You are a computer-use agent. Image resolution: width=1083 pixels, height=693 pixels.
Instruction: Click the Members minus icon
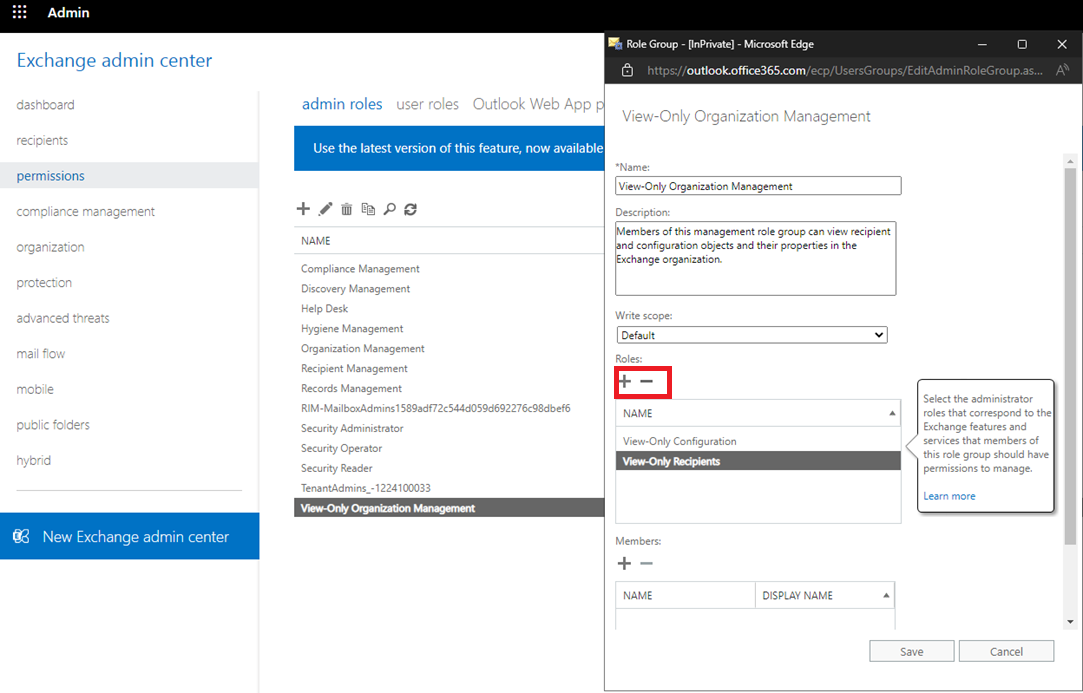pyautogui.click(x=646, y=564)
